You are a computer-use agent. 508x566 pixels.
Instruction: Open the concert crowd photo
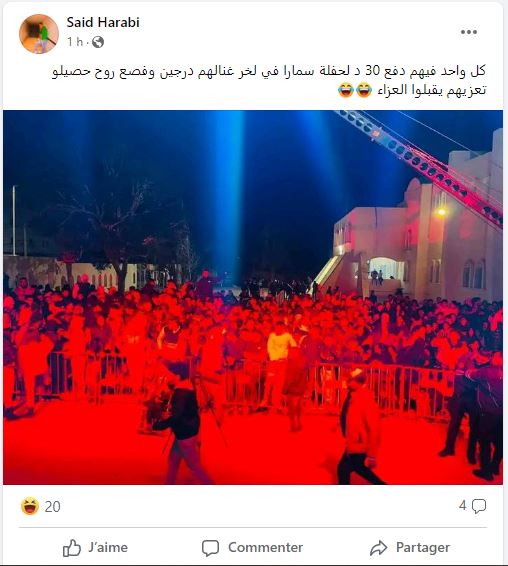pyautogui.click(x=253, y=297)
